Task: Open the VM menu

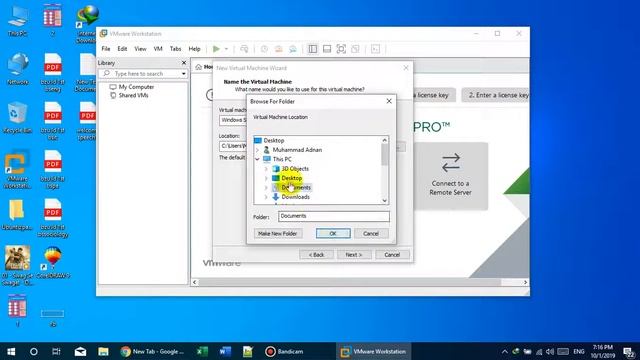Action: (158, 49)
